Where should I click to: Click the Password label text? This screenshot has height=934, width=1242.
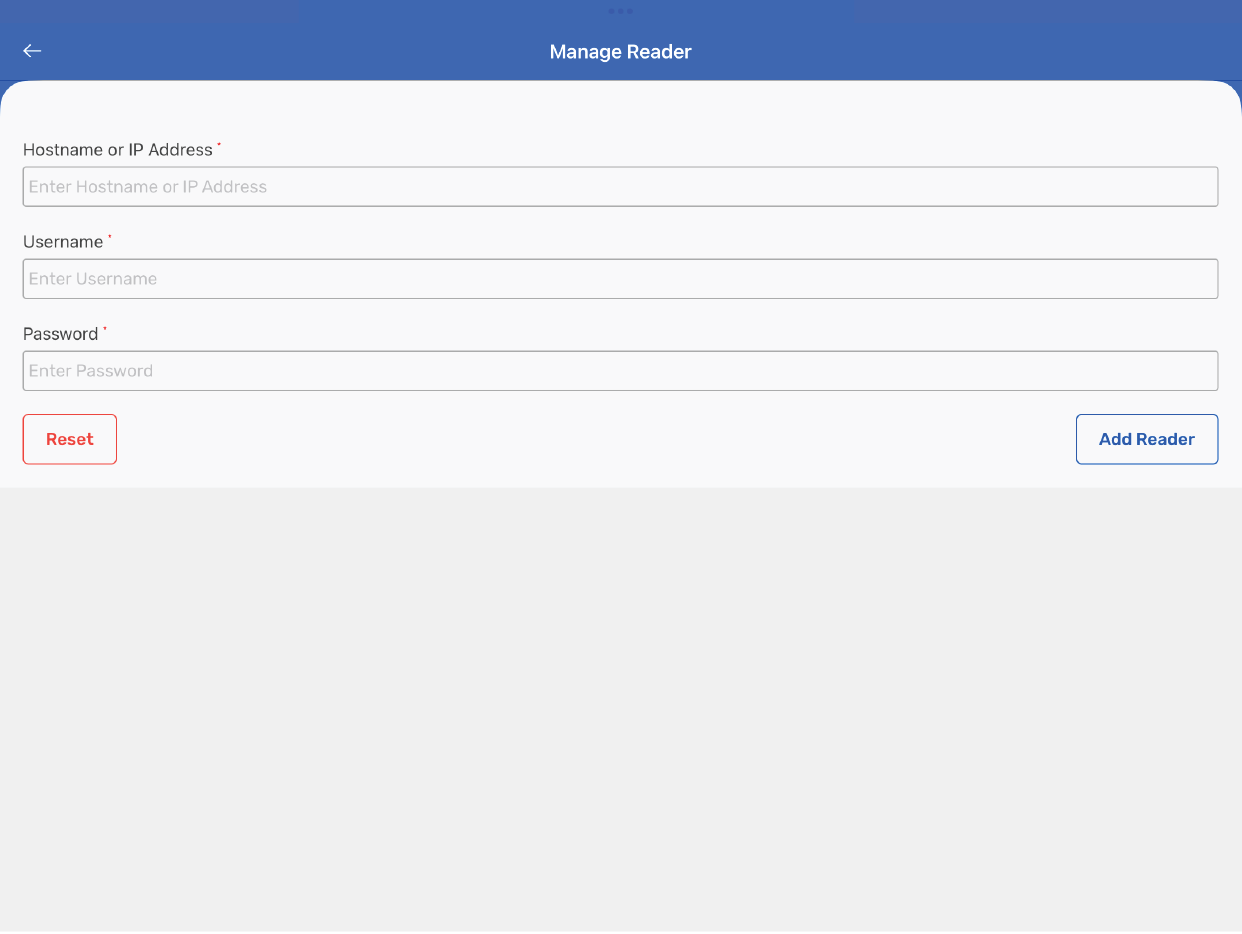(x=60, y=334)
